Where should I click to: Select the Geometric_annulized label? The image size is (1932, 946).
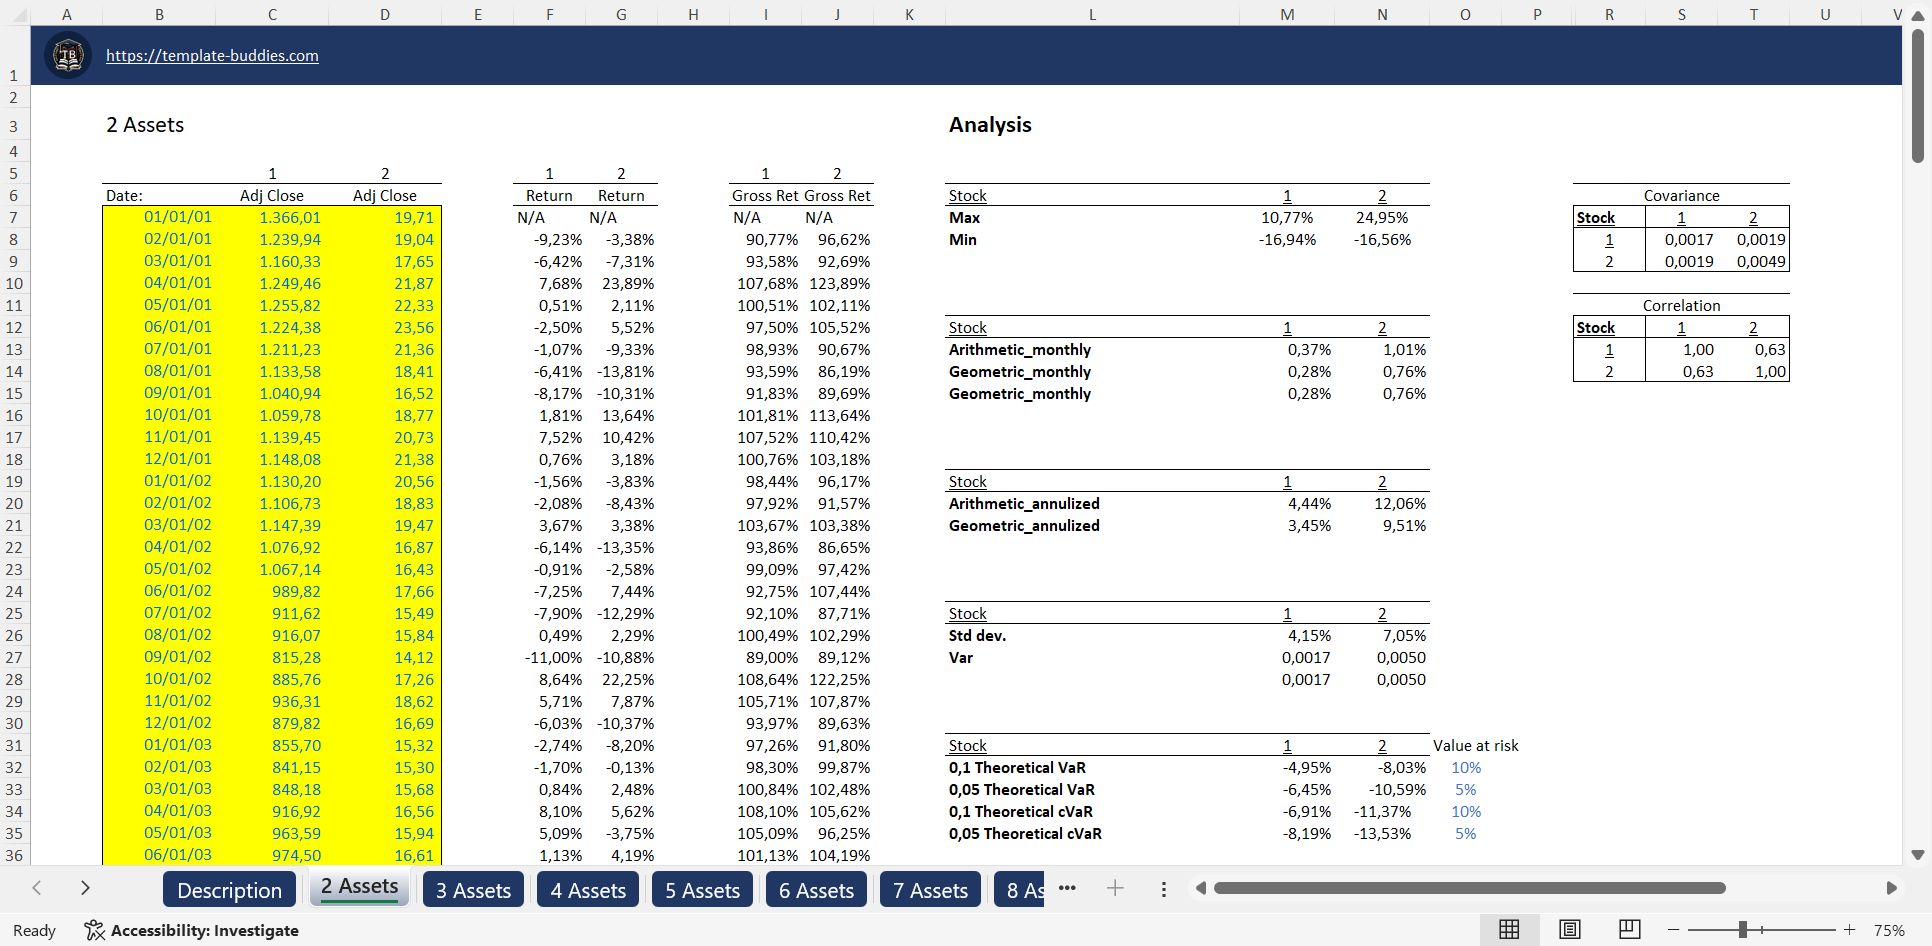(x=1024, y=525)
